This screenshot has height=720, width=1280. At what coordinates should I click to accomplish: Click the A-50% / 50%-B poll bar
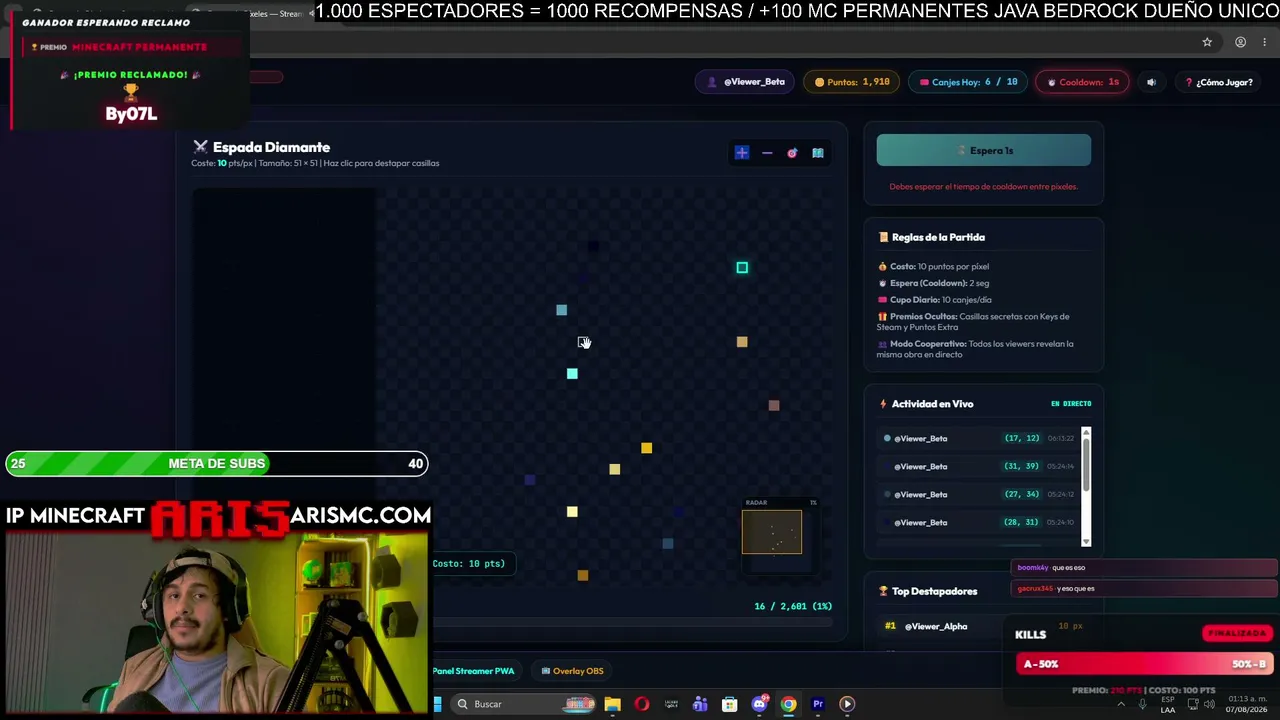[1144, 664]
